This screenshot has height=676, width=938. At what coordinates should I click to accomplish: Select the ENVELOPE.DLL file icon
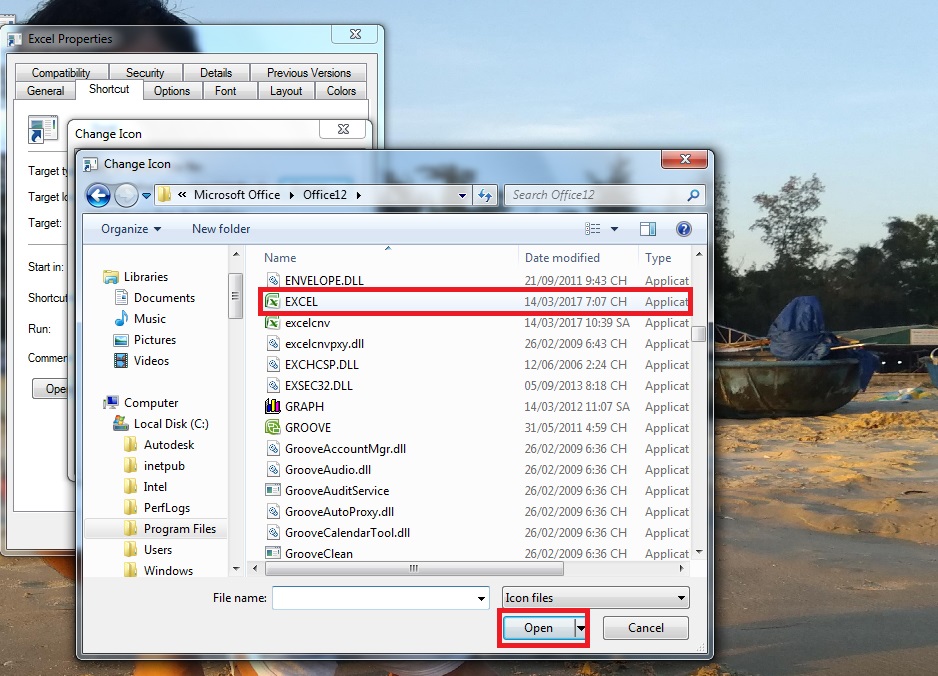[273, 280]
